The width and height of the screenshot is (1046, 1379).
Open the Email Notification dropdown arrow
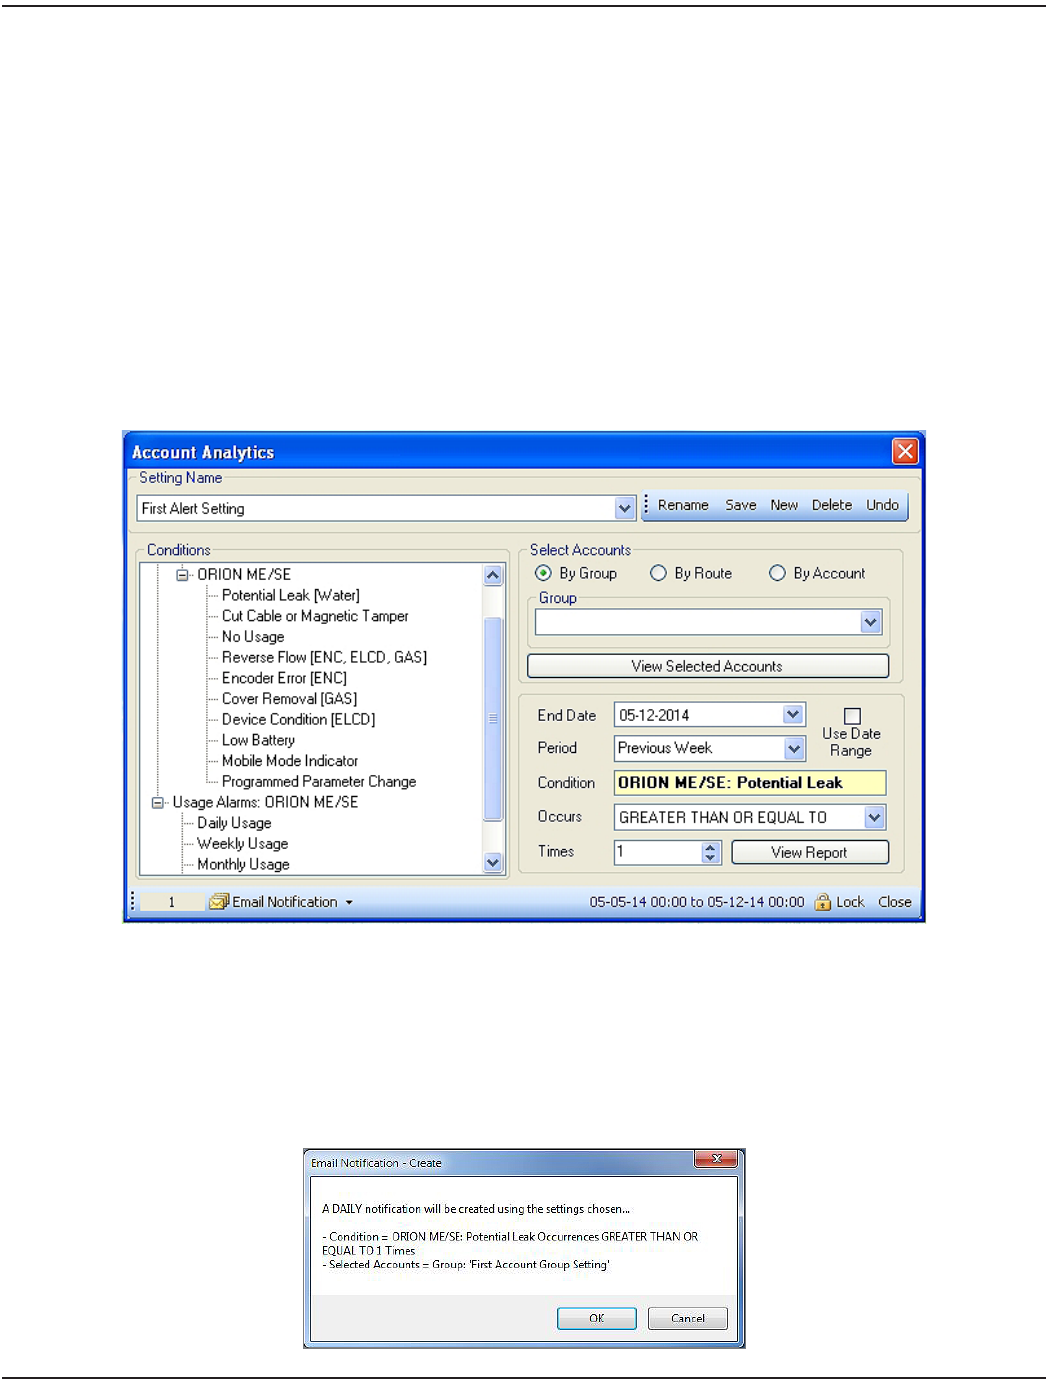[349, 902]
